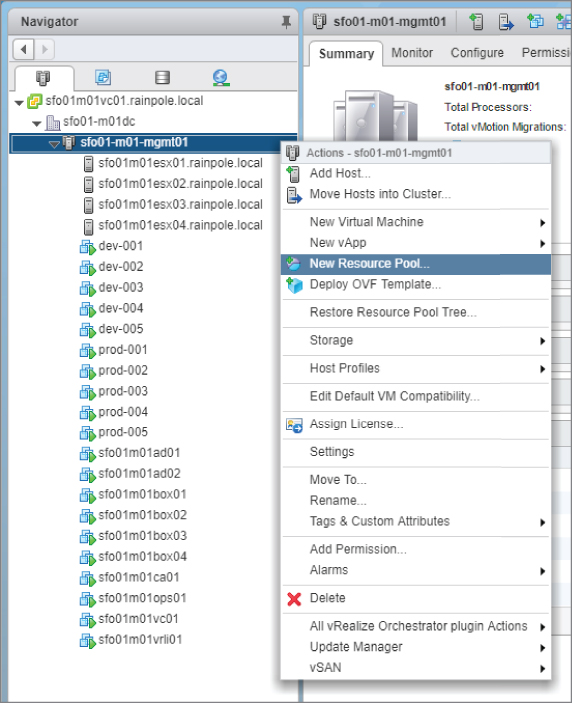This screenshot has width=572, height=703.
Task: Open Hosts and Clusters inventory tab icon
Action: click(x=43, y=78)
